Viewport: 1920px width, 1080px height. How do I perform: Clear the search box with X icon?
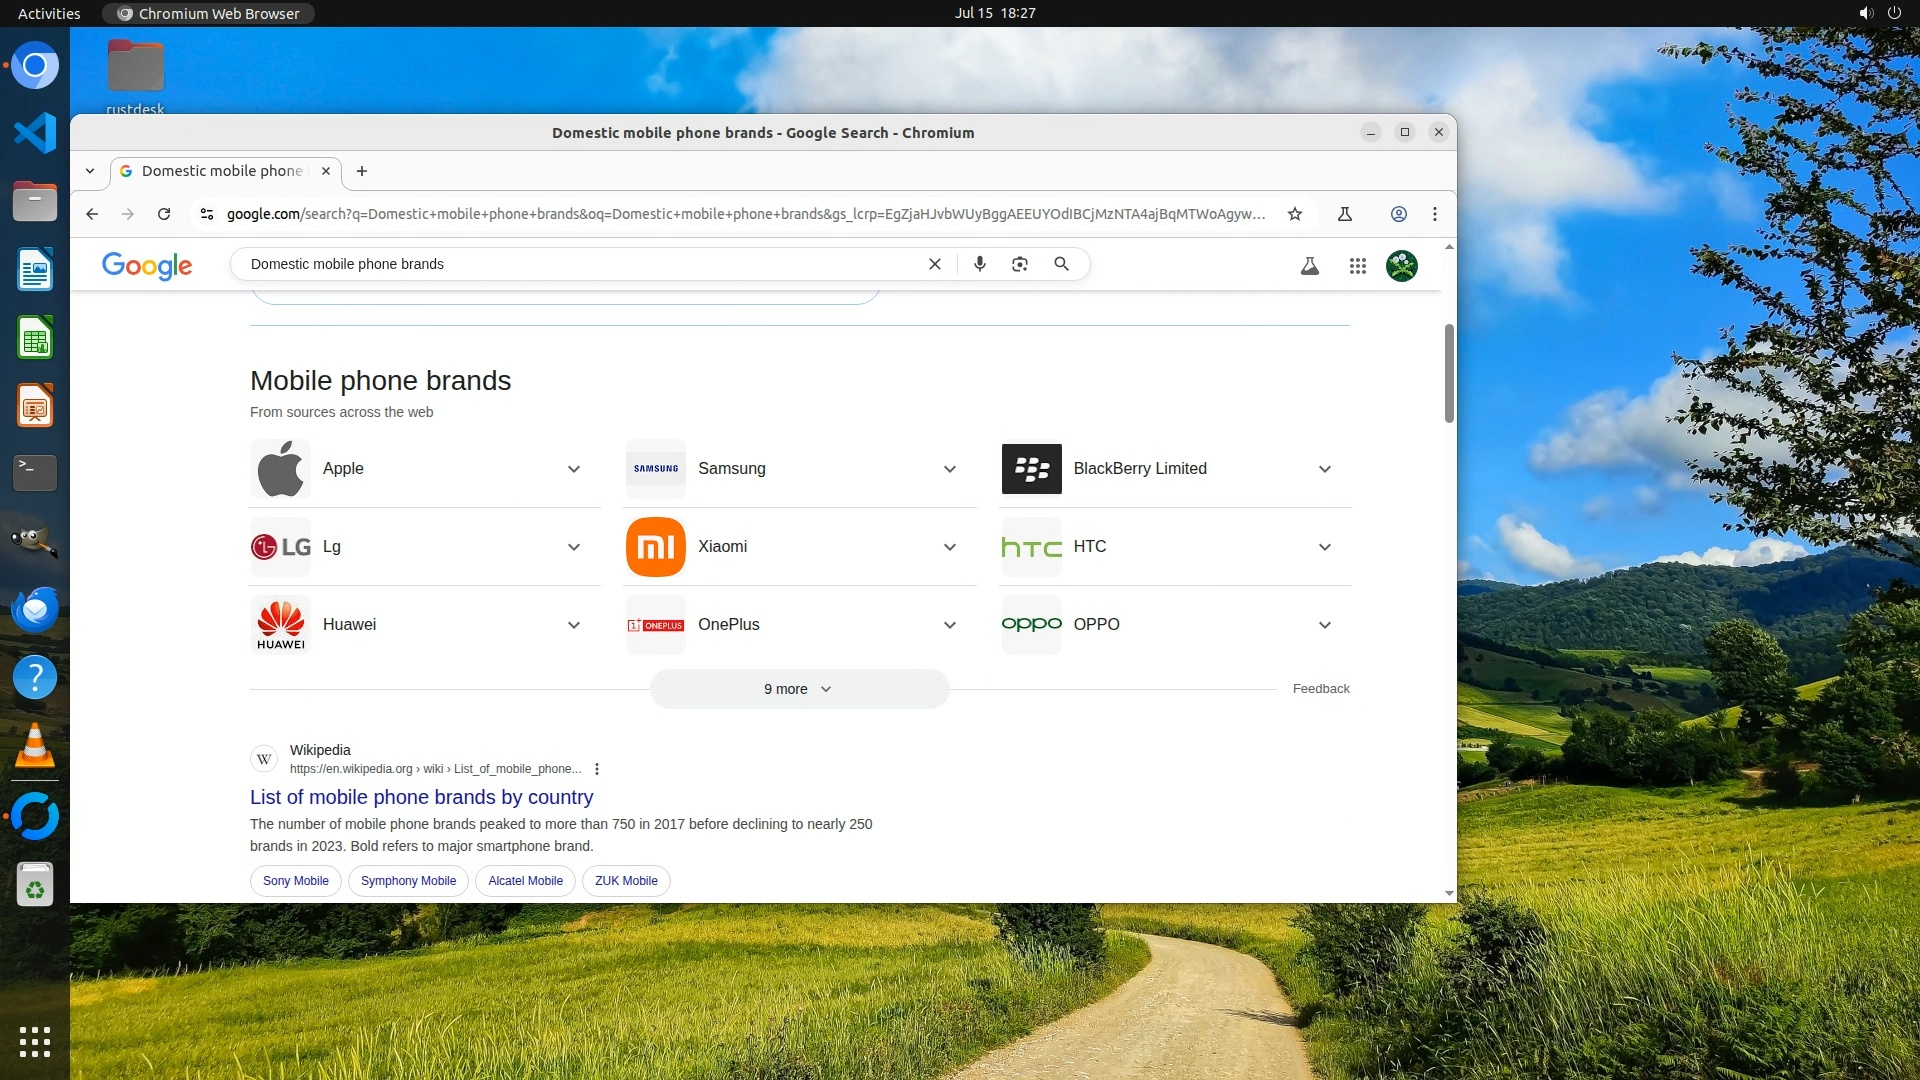pos(934,264)
